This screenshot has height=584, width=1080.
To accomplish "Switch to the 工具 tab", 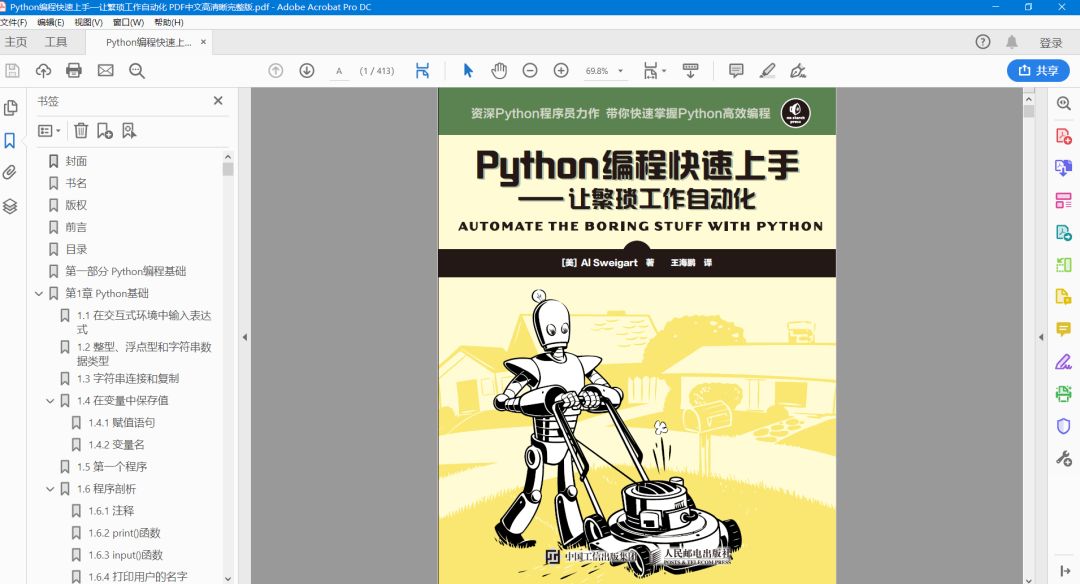I will (x=56, y=42).
